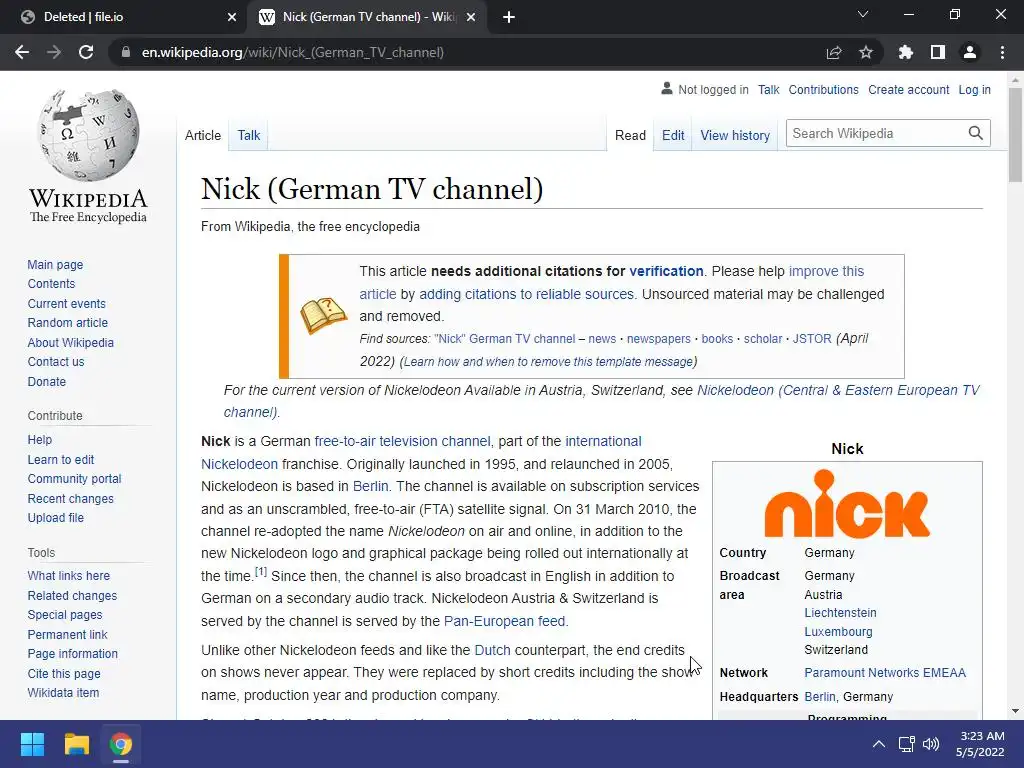Open the Extensions puzzle icon
Screen dimensions: 1024x768
906,52
